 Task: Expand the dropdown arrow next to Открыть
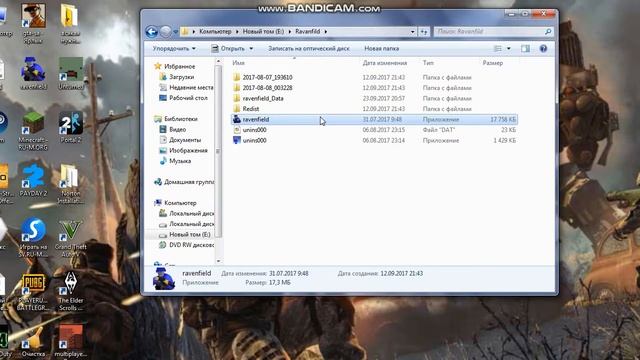pos(251,49)
